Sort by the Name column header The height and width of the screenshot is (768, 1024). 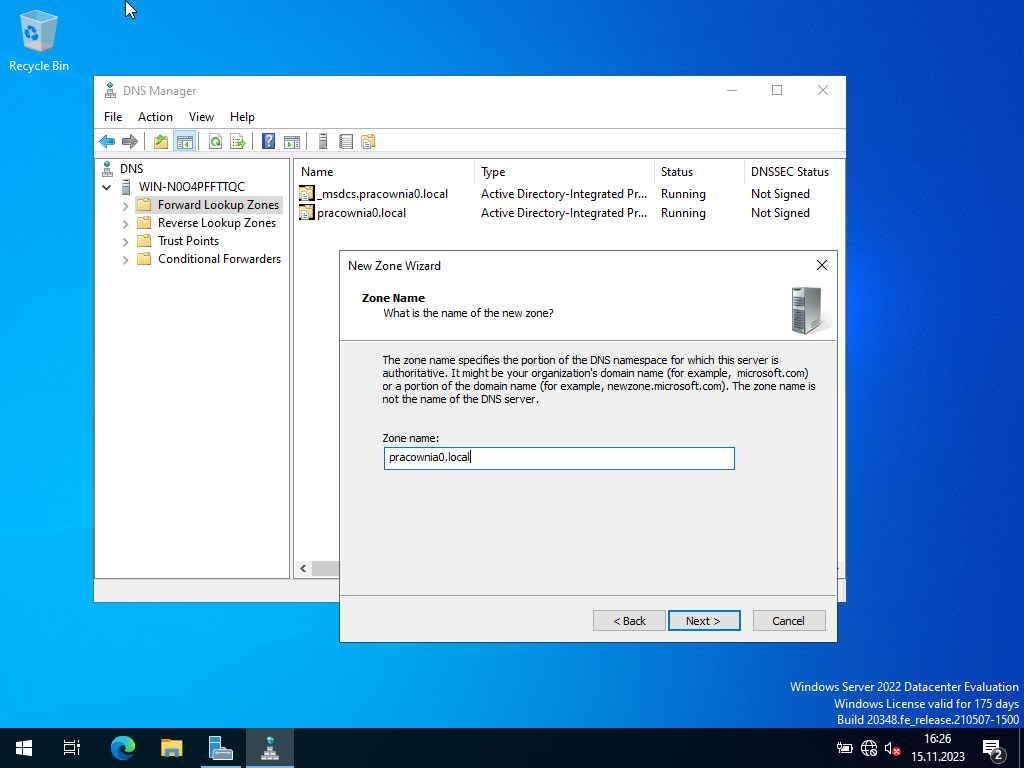tap(385, 172)
